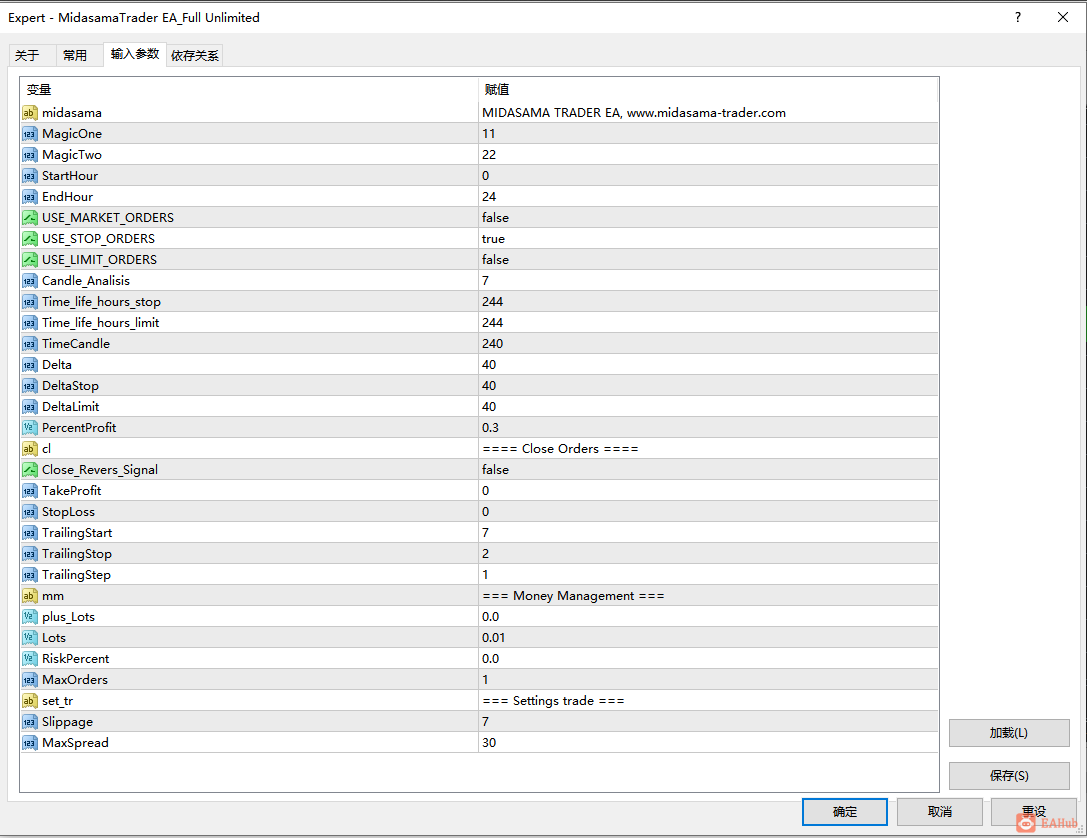Select the 输入参数 tab
This screenshot has width=1087, height=838.
point(135,54)
